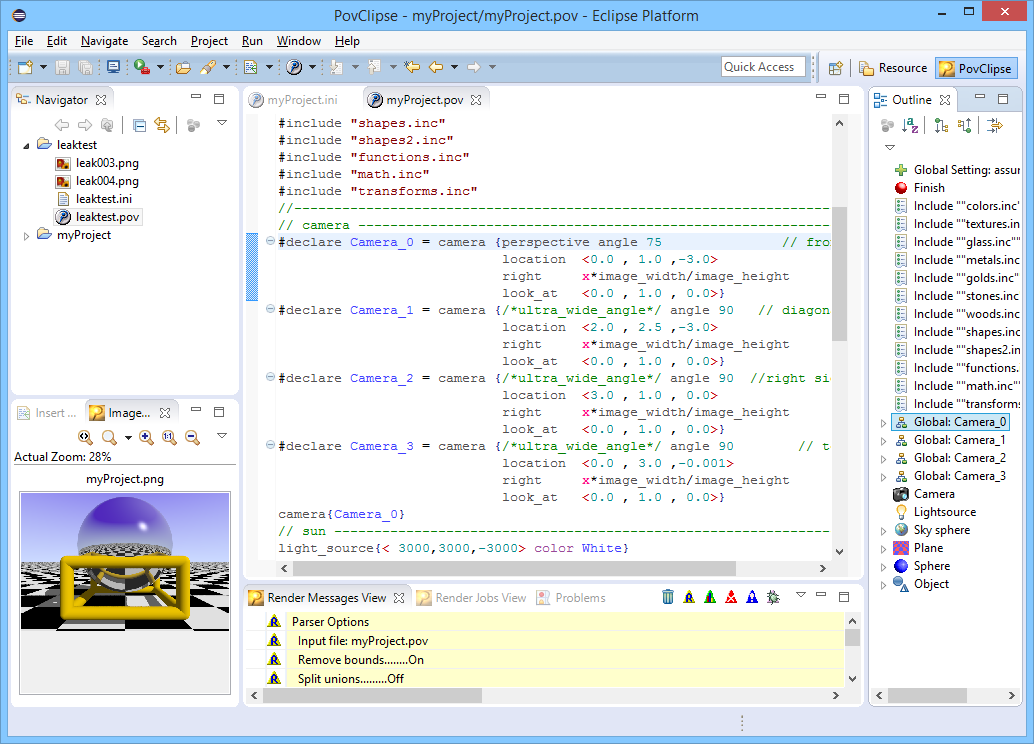
Task: Switch to the Insert view tab
Action: pos(47,413)
